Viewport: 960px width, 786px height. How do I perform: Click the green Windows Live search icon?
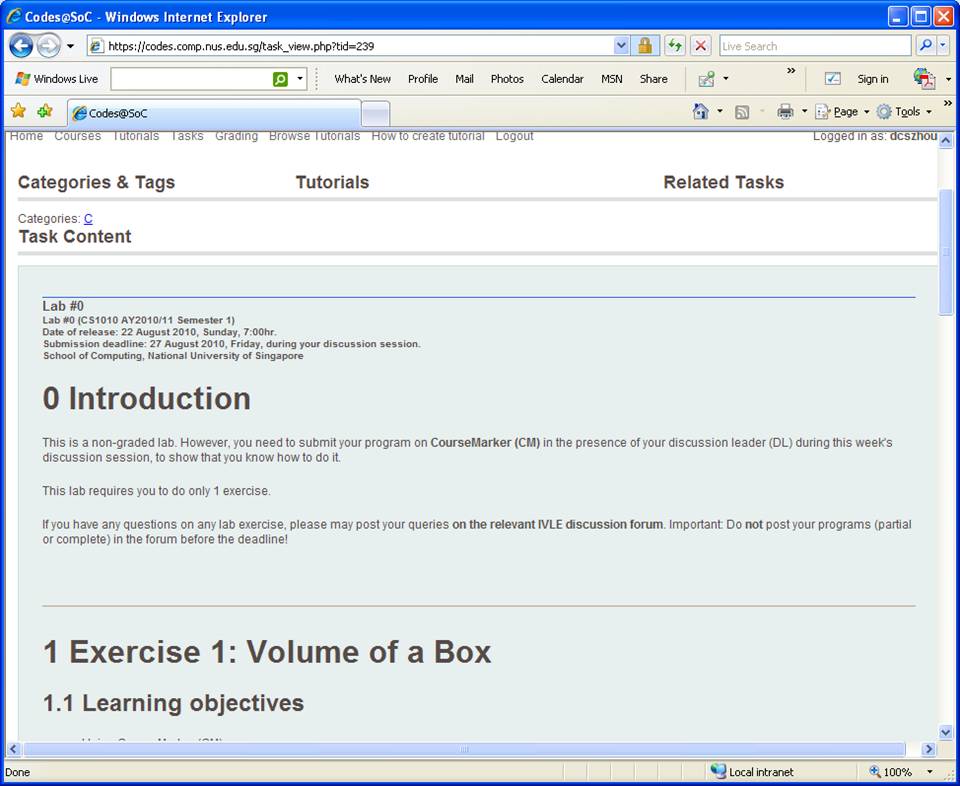coord(280,79)
